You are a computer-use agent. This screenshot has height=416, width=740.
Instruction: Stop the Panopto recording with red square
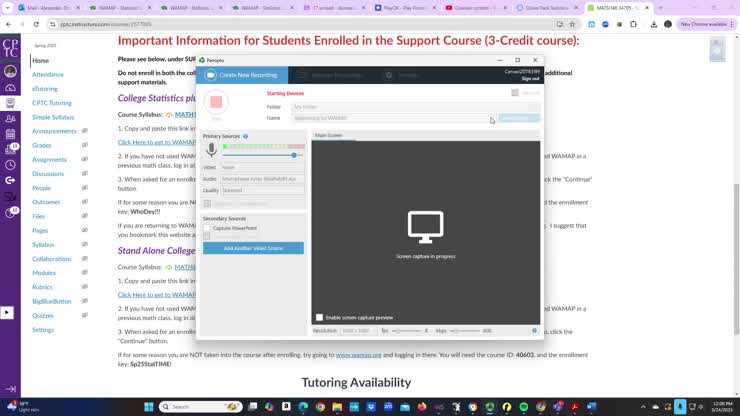pyautogui.click(x=216, y=102)
